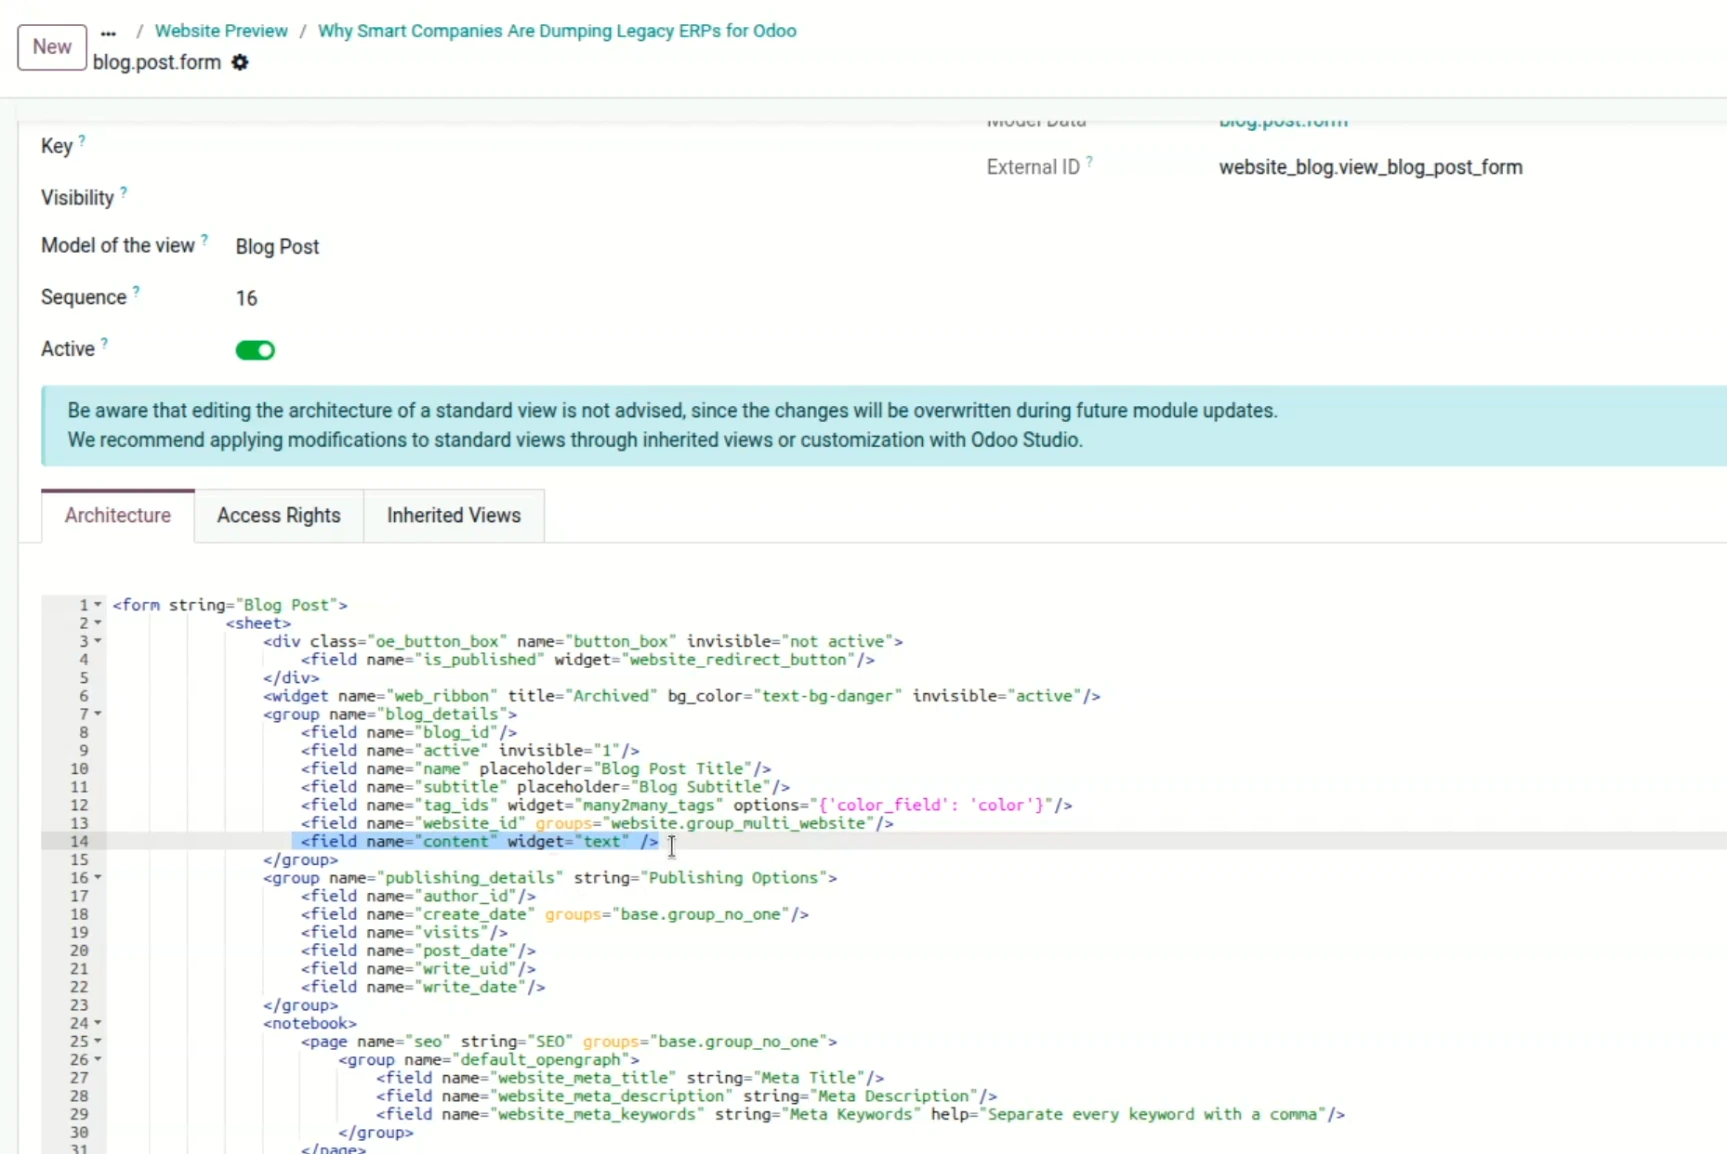This screenshot has height=1154, width=1727.
Task: Fold the blog_details group at line 7
Action: [98, 714]
